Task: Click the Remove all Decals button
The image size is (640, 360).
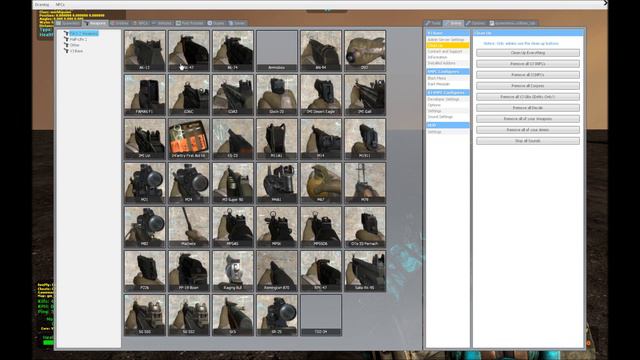Action: pos(528,108)
